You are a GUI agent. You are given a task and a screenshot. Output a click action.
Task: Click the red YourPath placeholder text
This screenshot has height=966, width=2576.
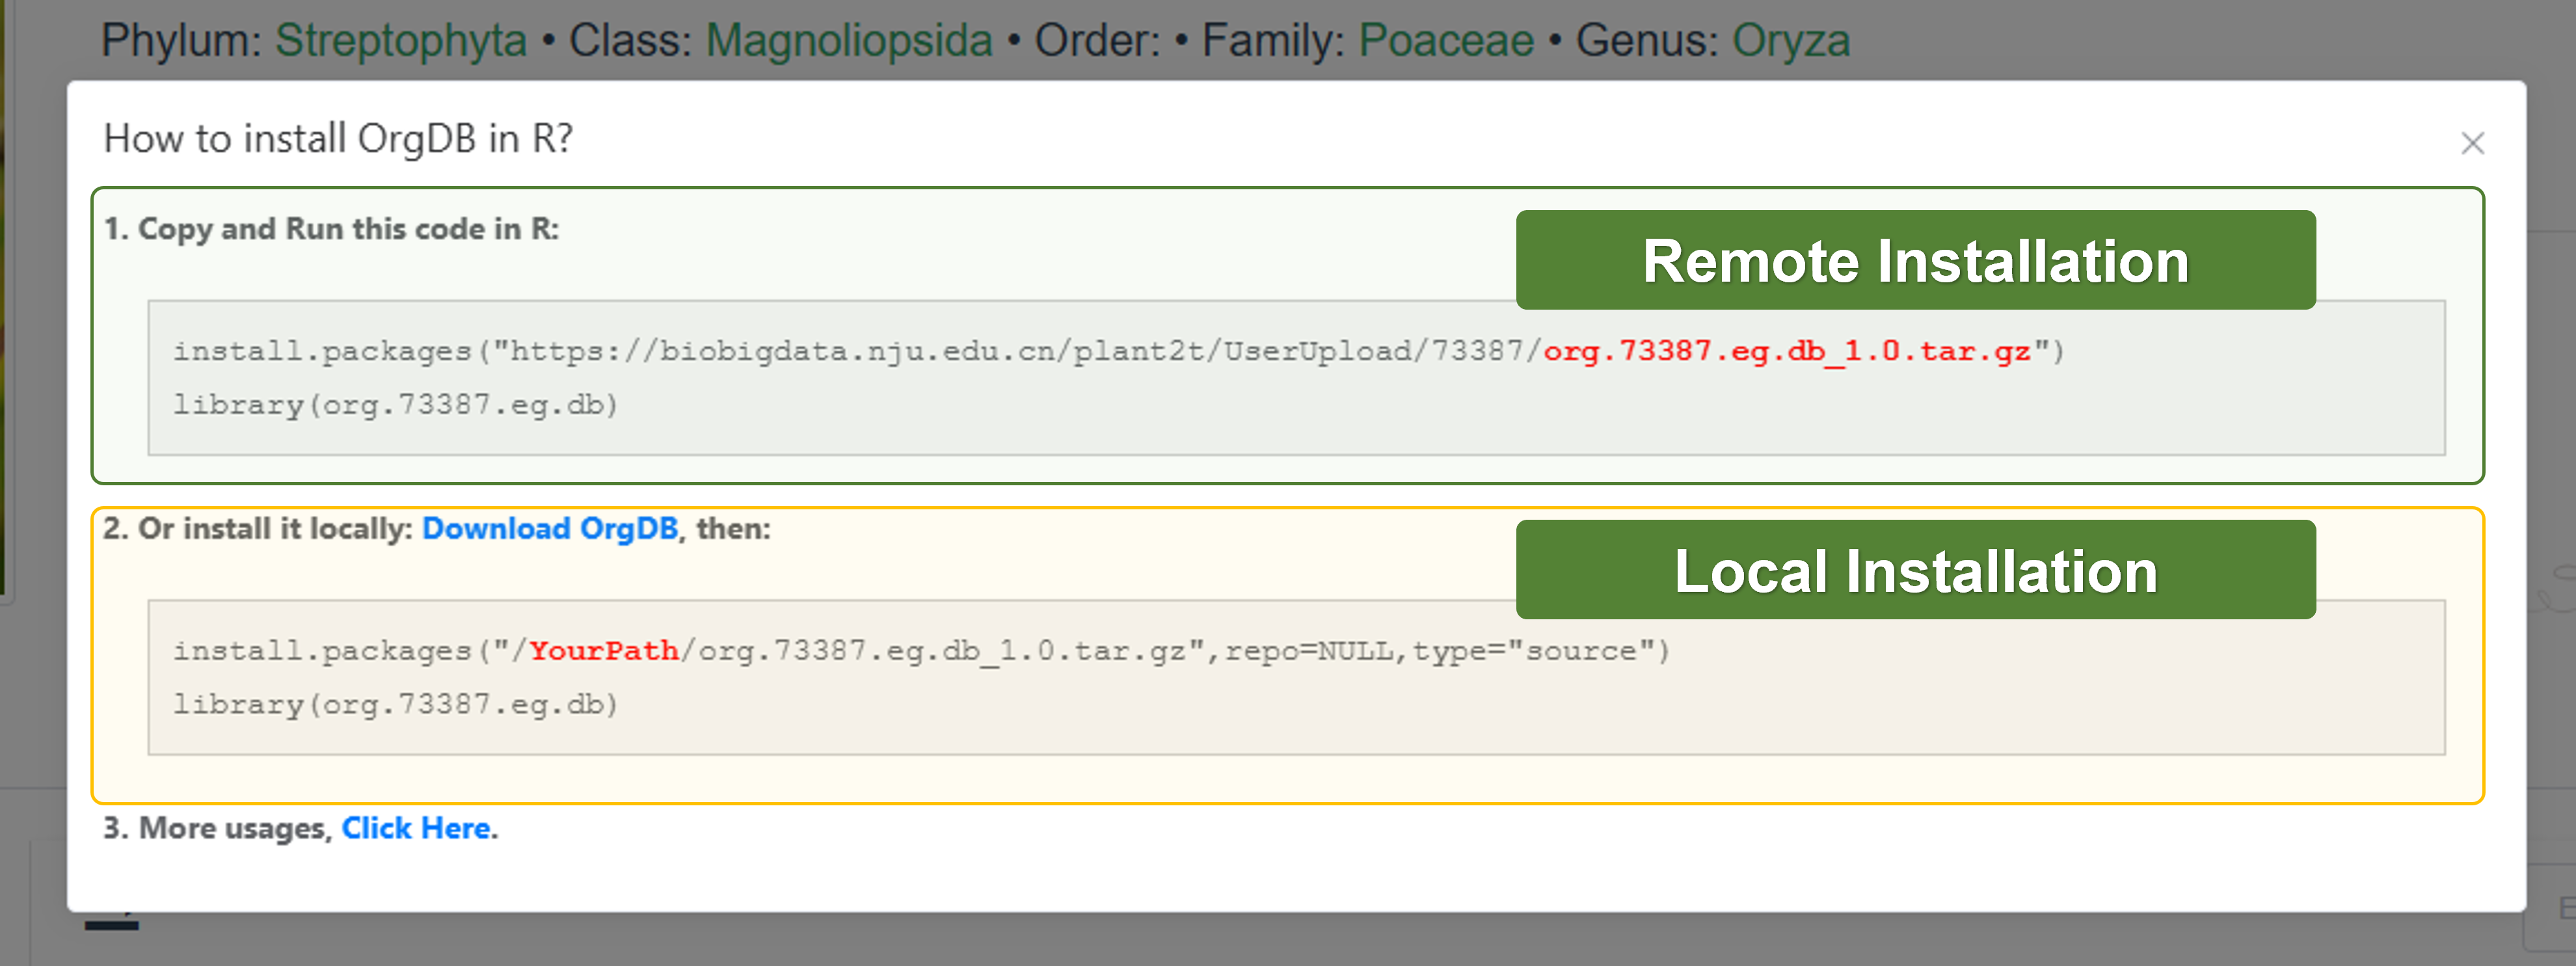click(603, 651)
